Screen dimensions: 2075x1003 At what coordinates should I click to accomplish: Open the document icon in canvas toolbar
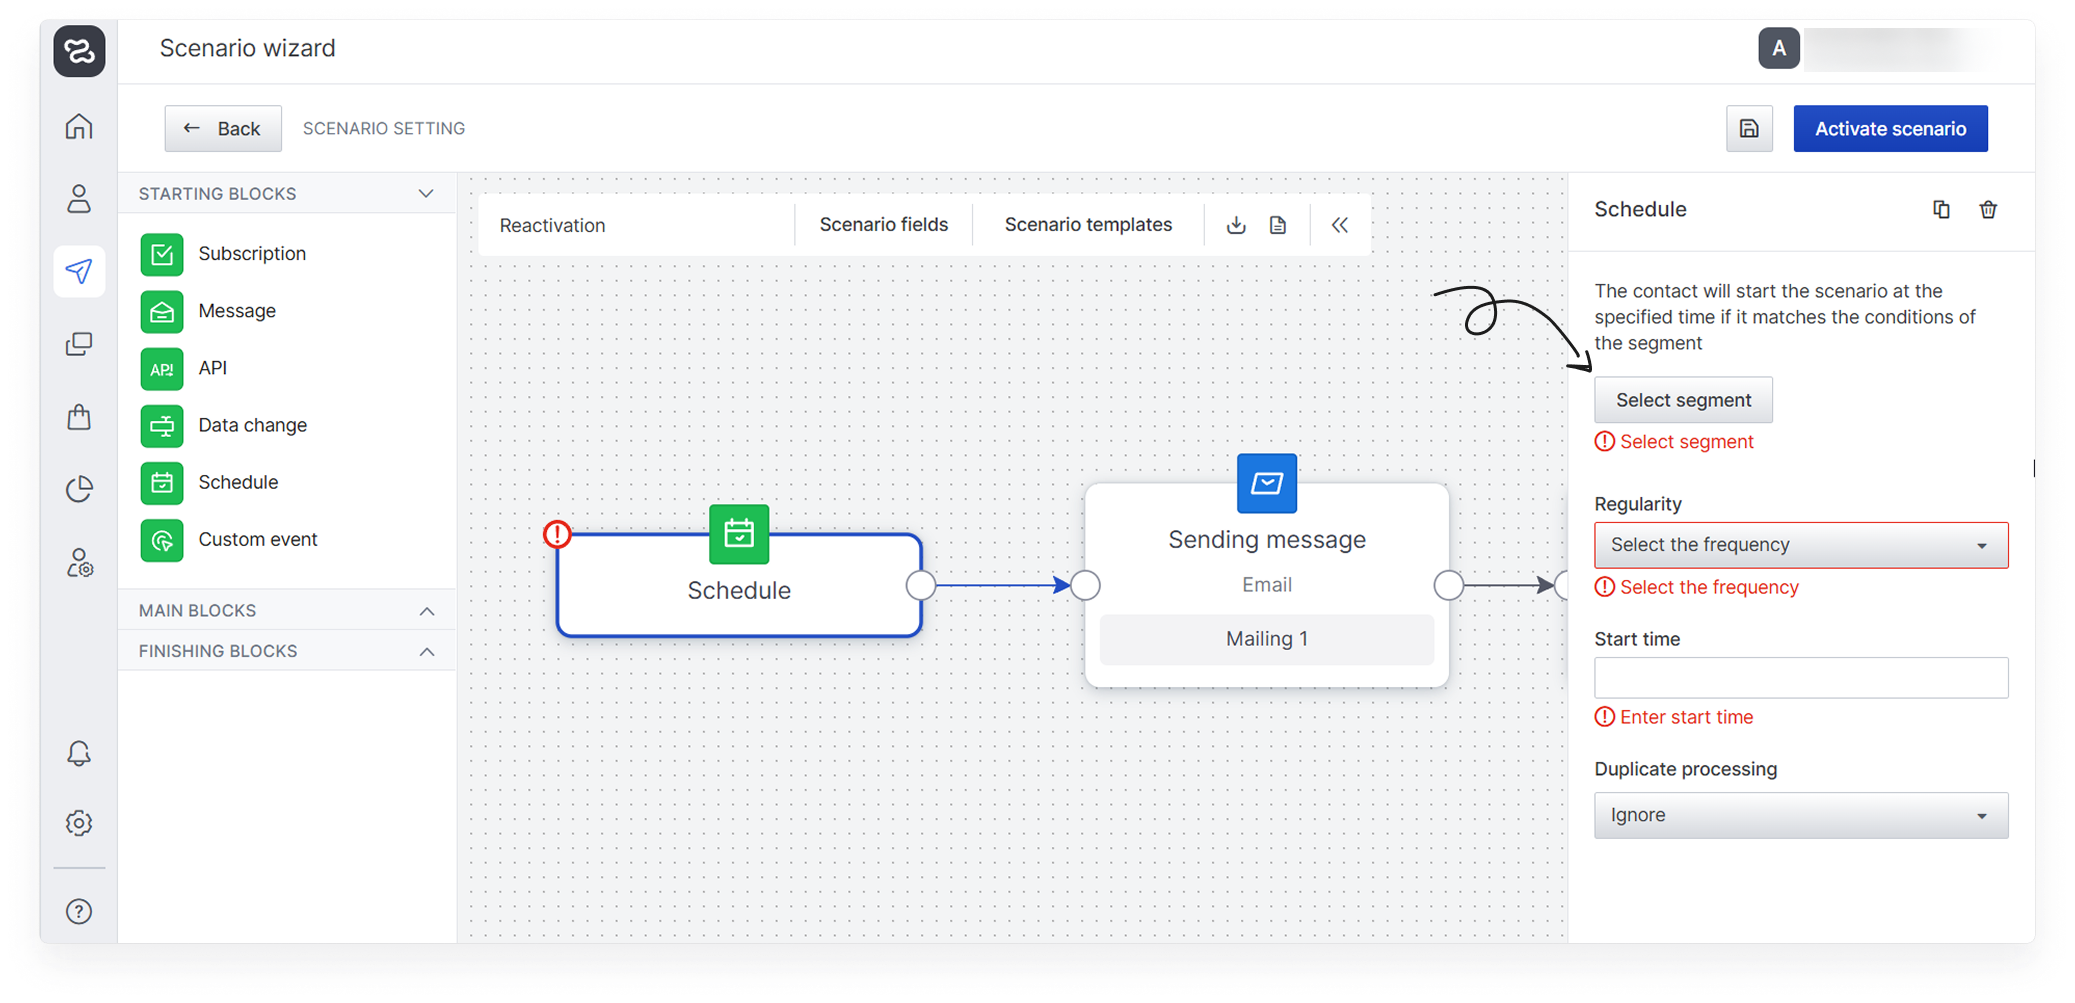(x=1278, y=225)
